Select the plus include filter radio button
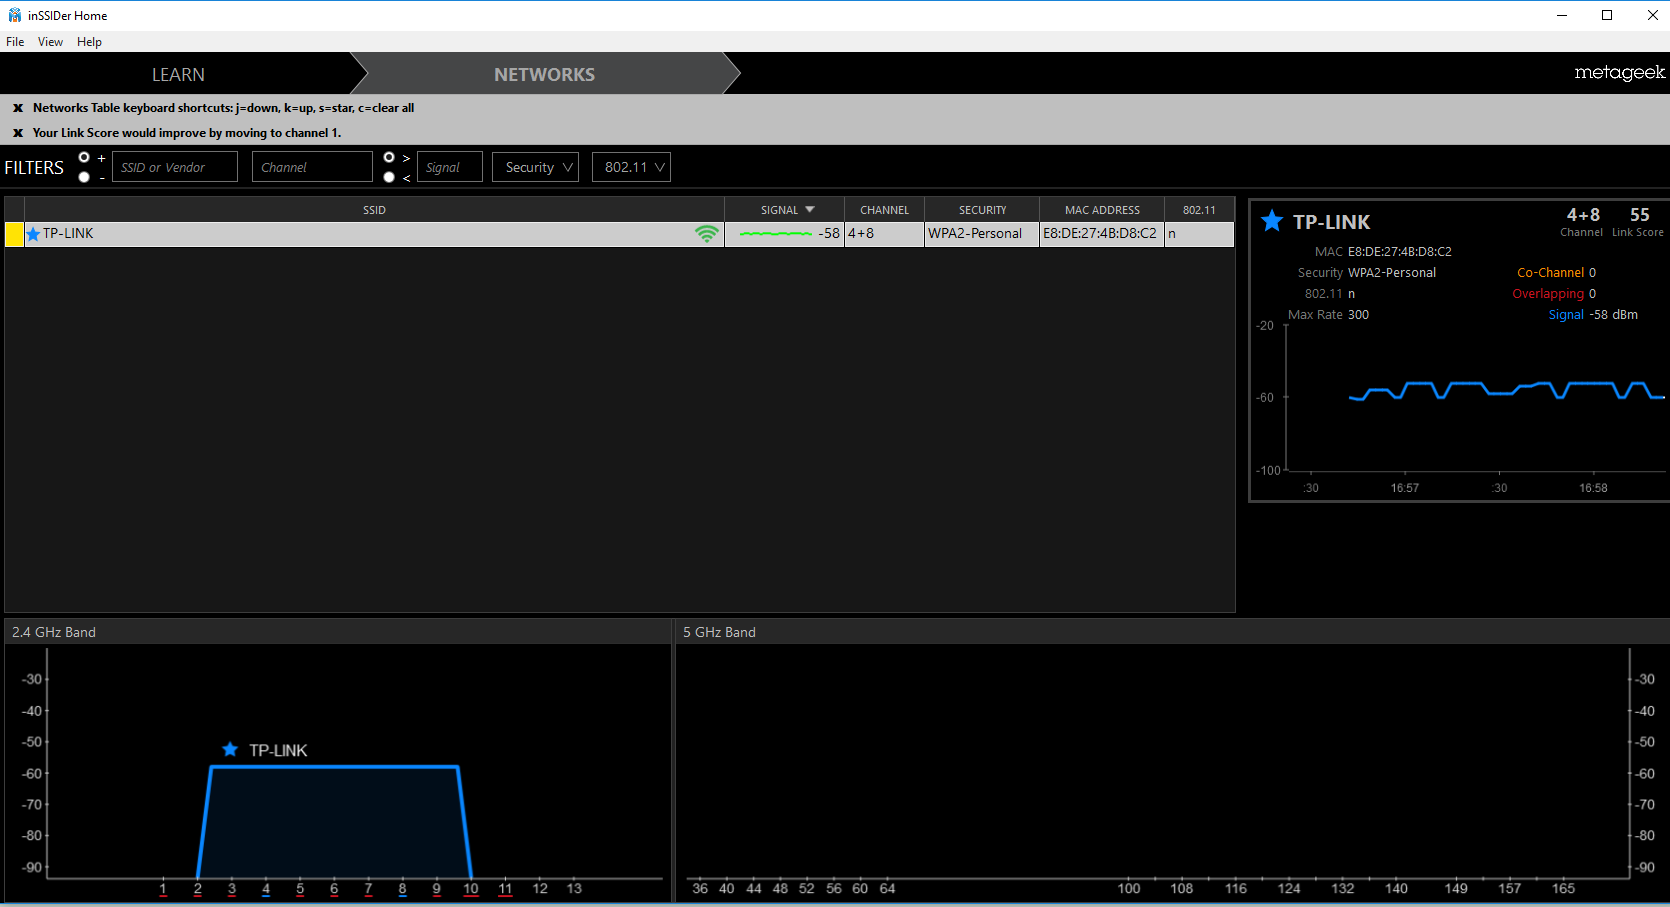 84,157
